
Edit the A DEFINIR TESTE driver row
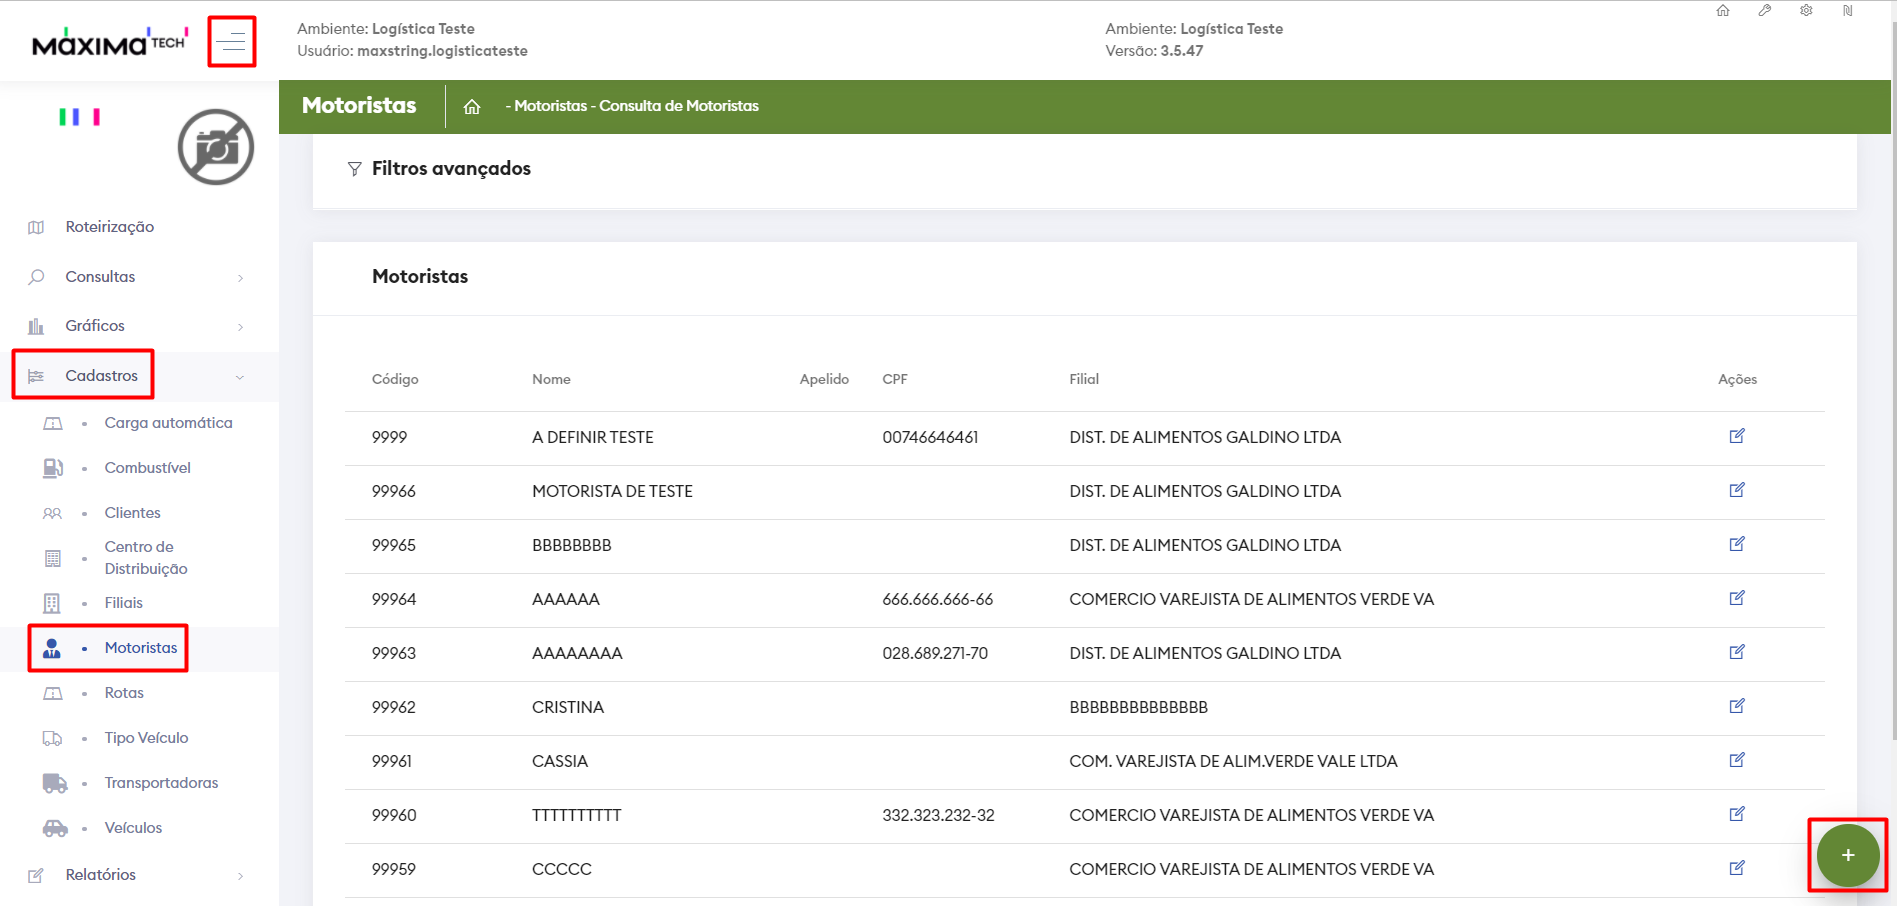[x=1737, y=436]
